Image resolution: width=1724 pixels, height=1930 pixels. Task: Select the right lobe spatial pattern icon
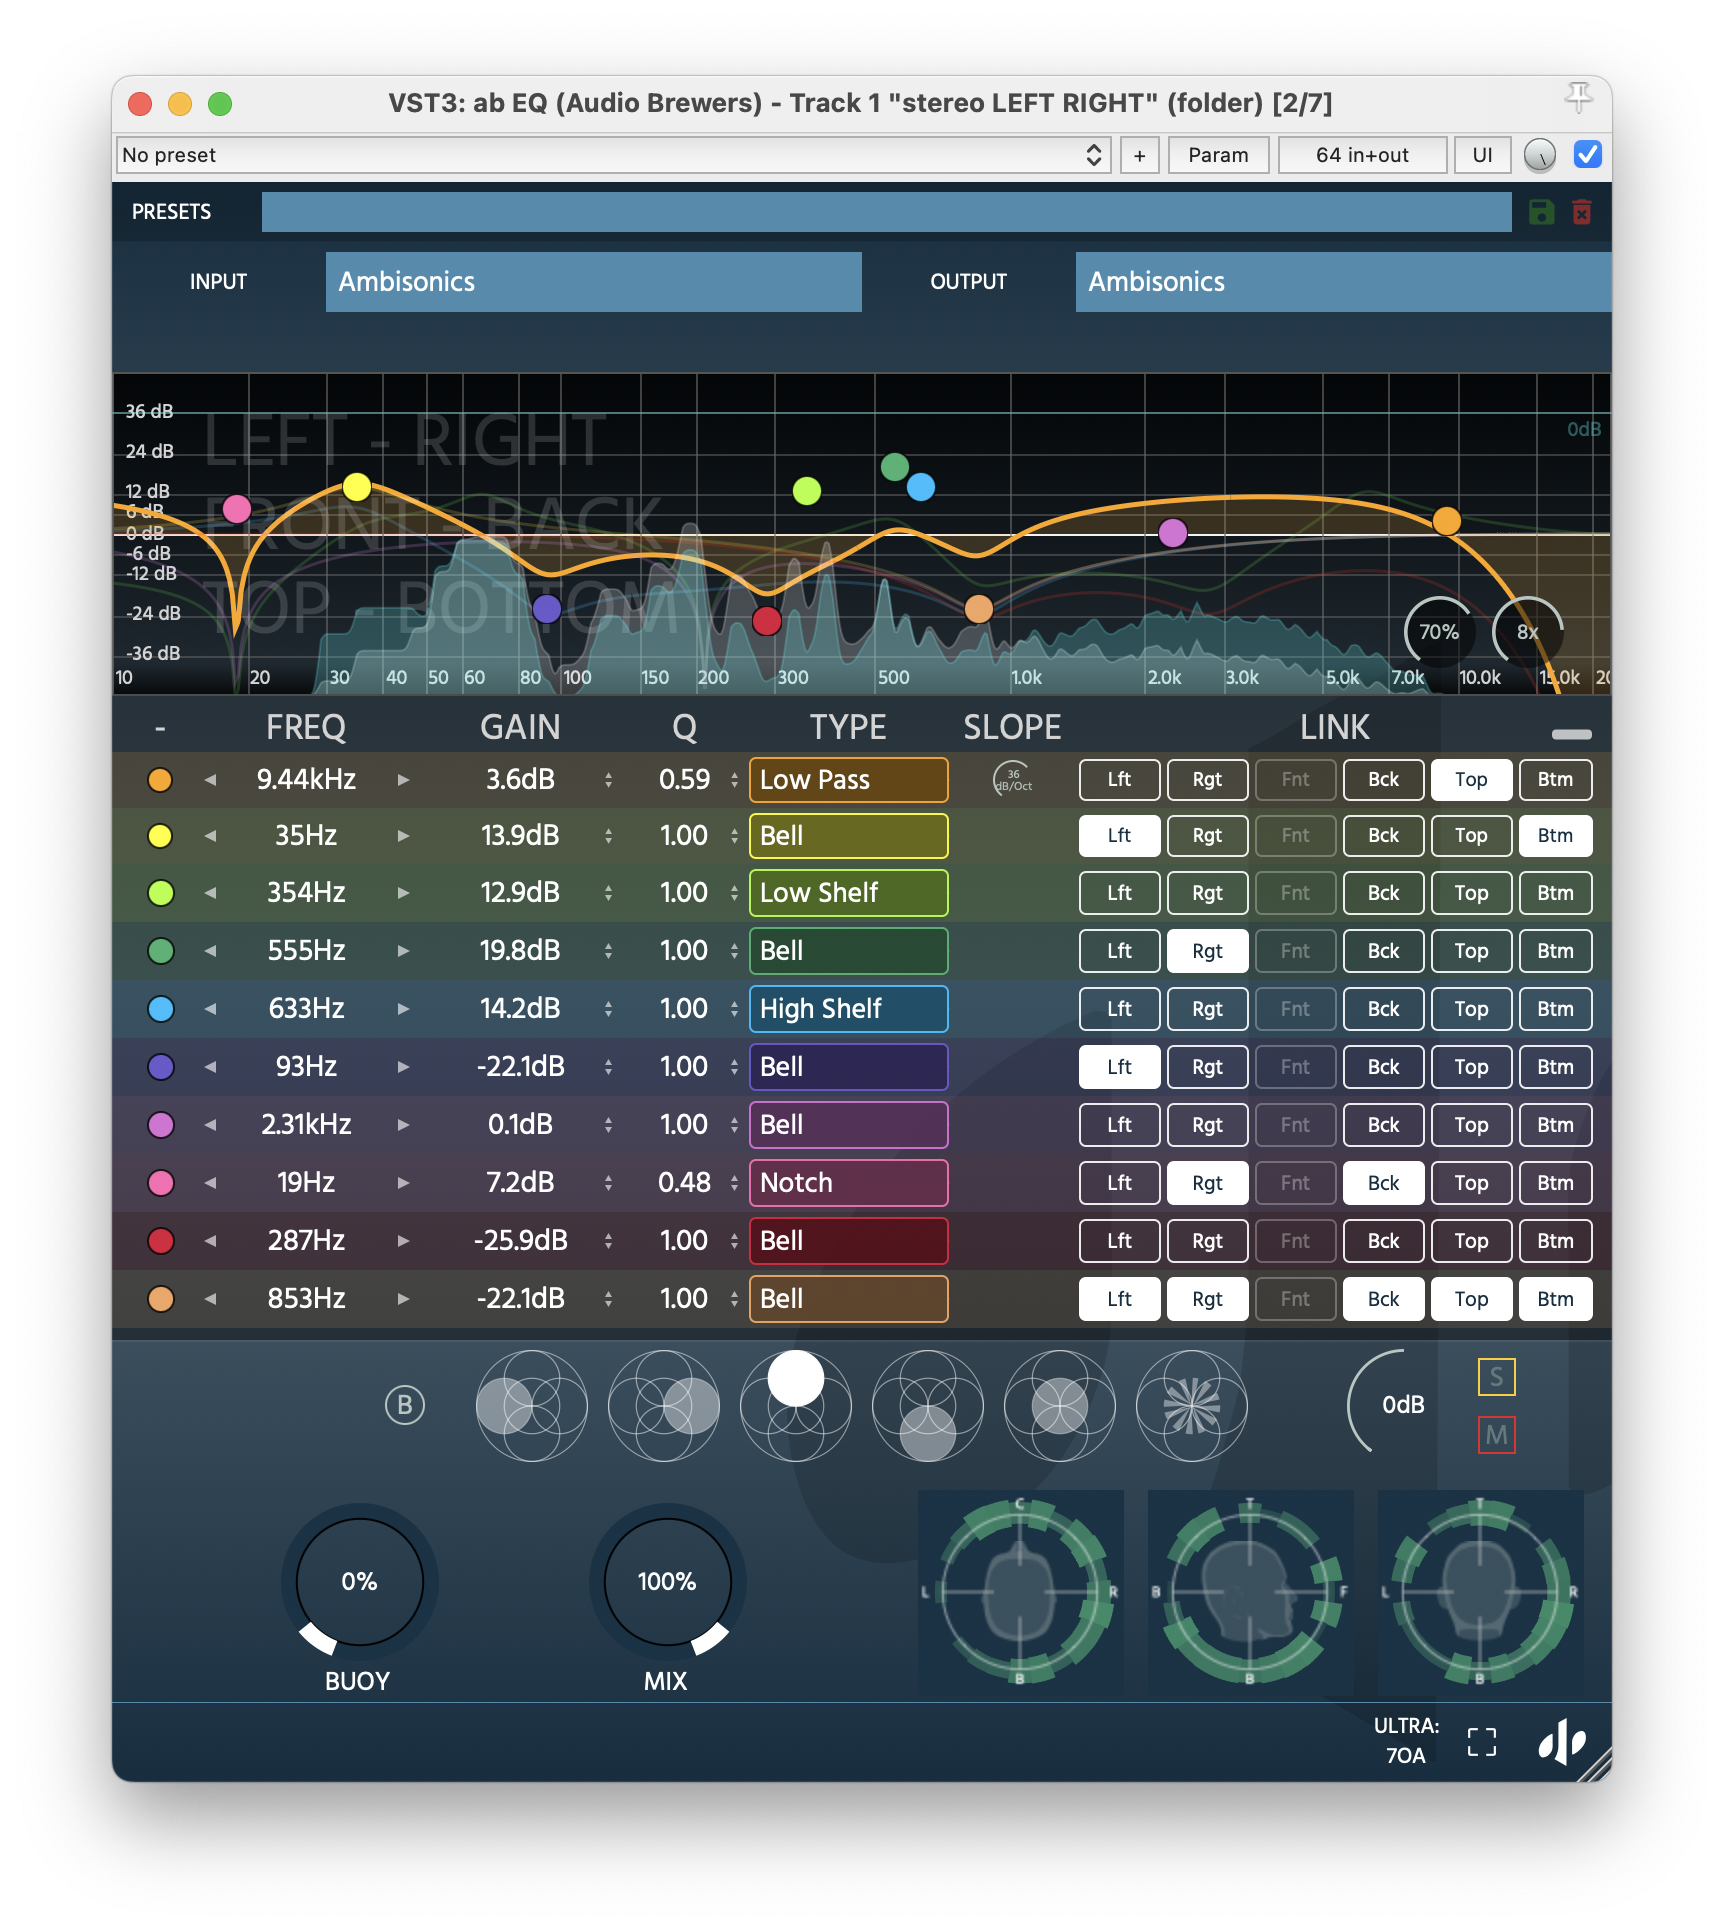[x=663, y=1405]
